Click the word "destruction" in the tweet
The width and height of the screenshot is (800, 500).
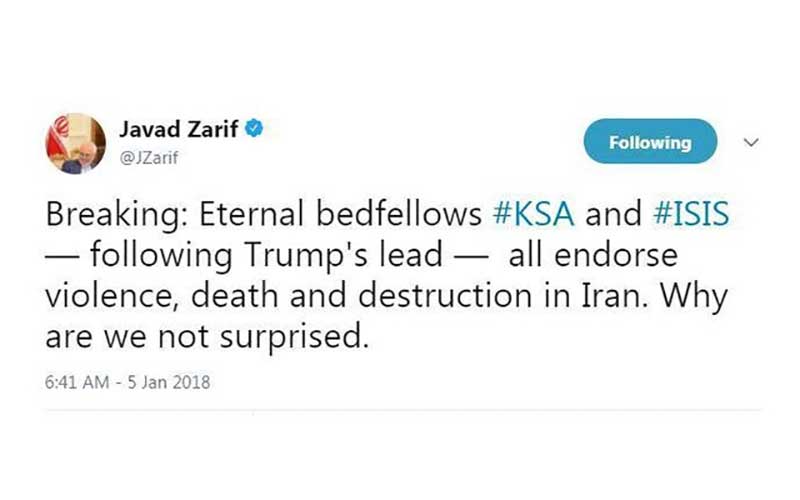coord(449,297)
